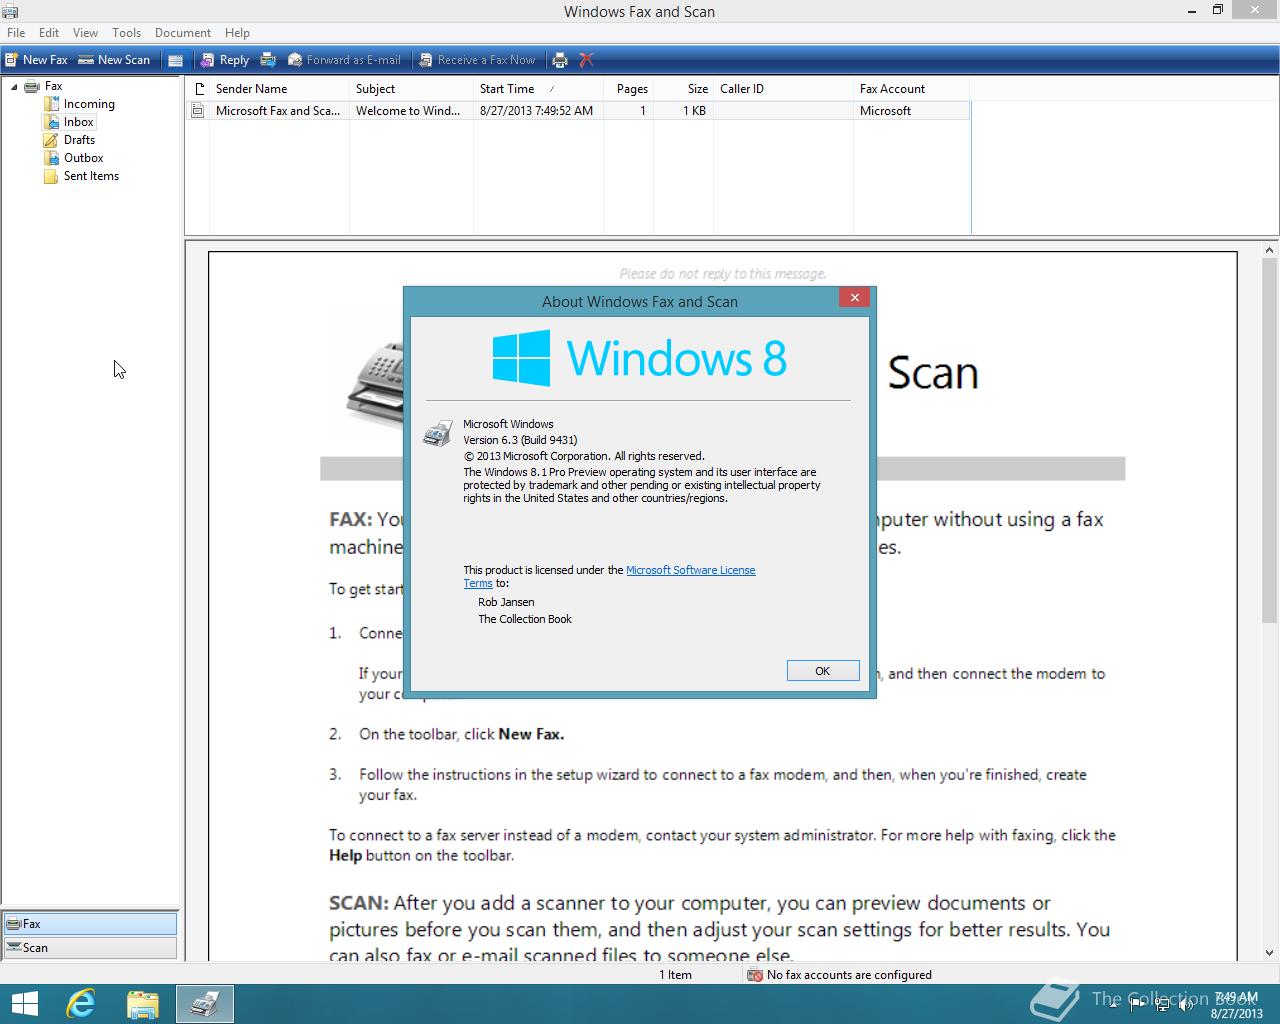Click the Outbox folder icon
The width and height of the screenshot is (1280, 1024).
pyautogui.click(x=51, y=158)
